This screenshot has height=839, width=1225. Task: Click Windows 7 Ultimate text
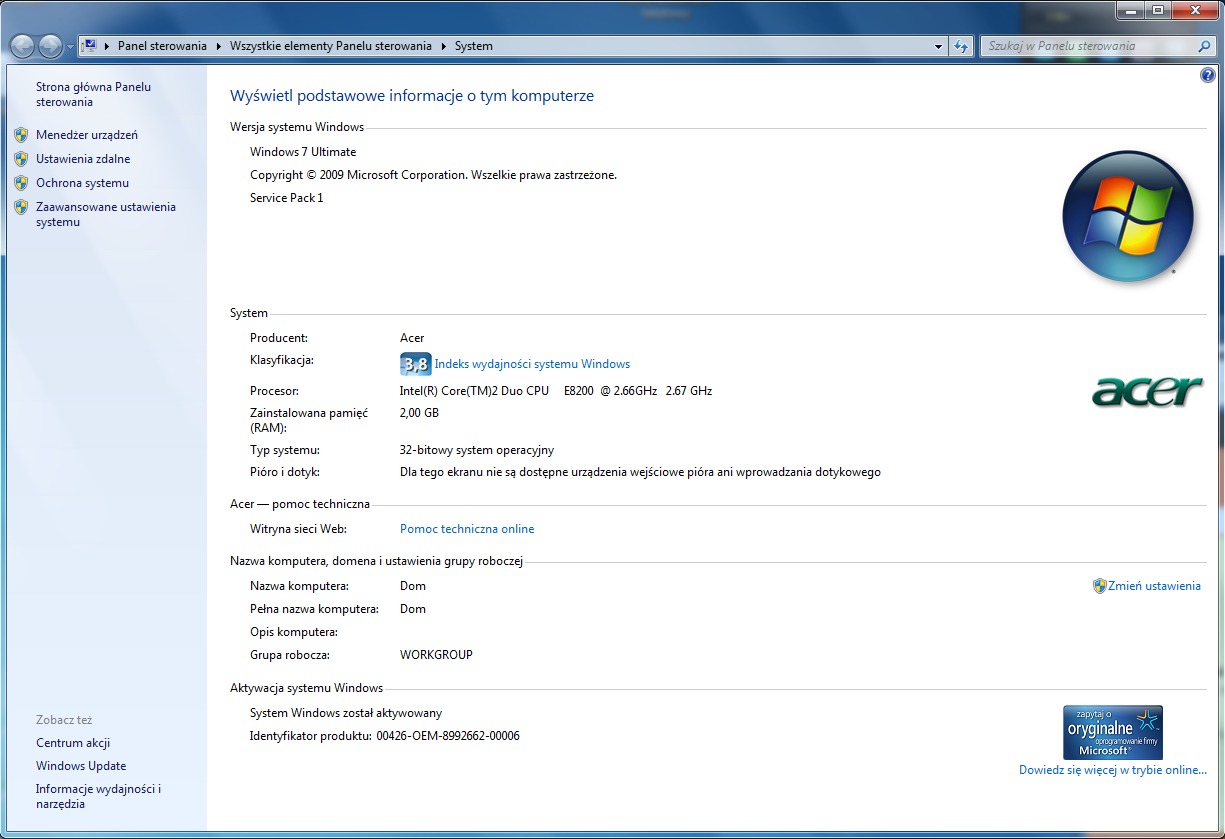coord(303,152)
